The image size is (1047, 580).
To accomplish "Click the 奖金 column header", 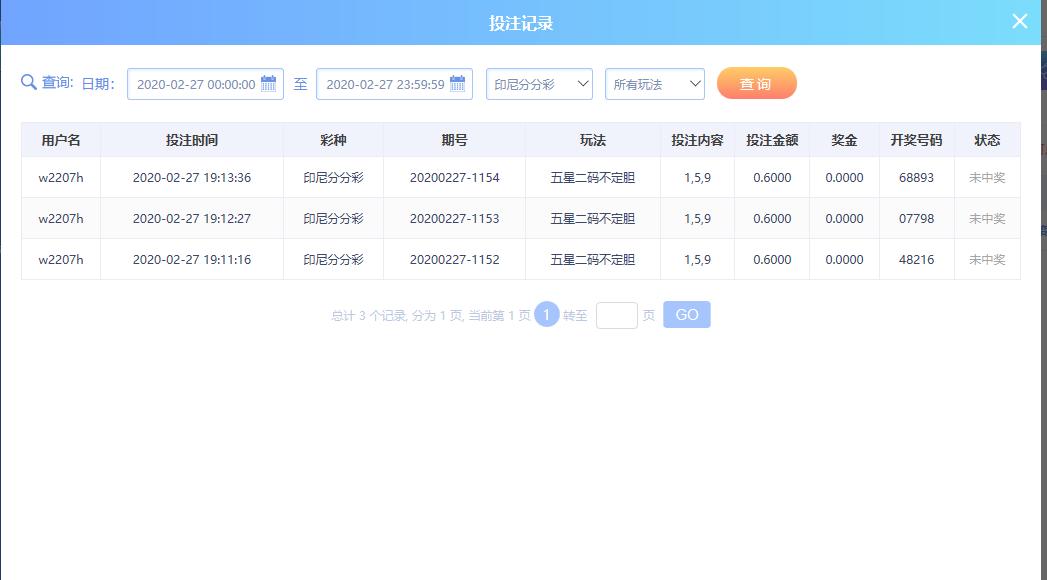I will pyautogui.click(x=844, y=140).
